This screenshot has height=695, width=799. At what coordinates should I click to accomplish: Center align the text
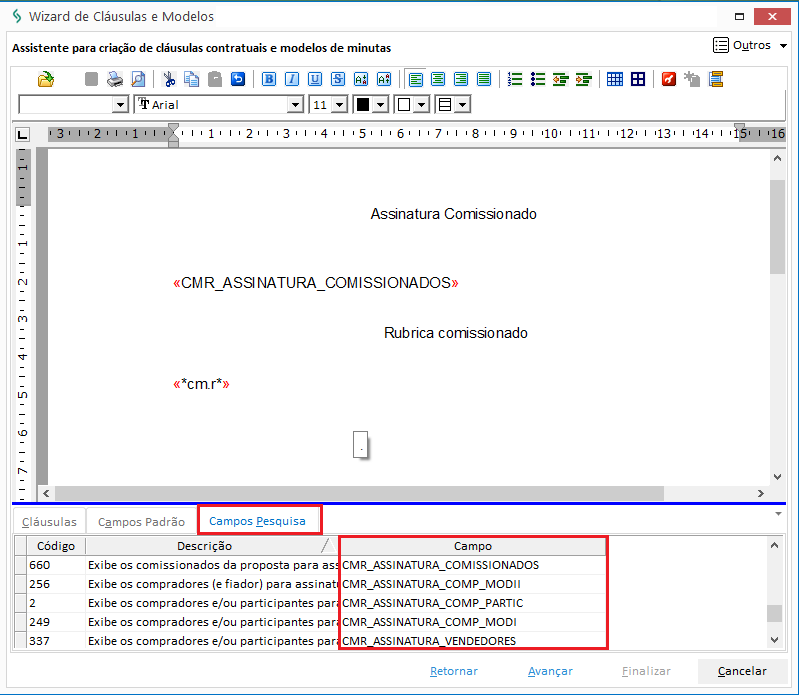point(438,79)
